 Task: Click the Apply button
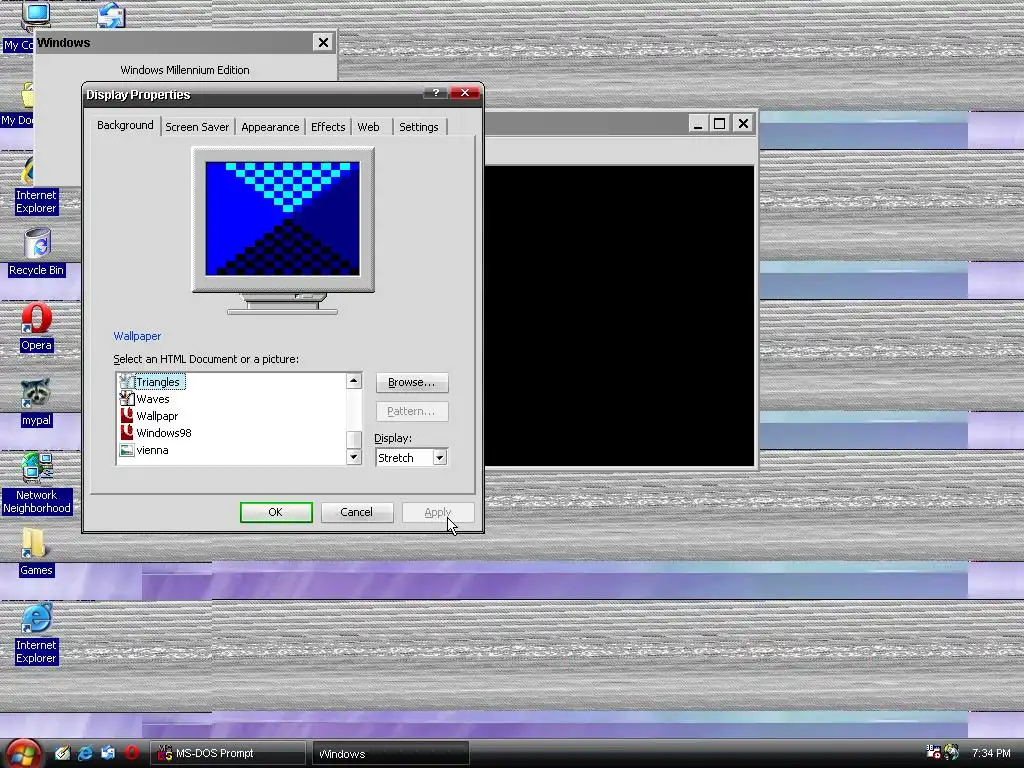[438, 512]
